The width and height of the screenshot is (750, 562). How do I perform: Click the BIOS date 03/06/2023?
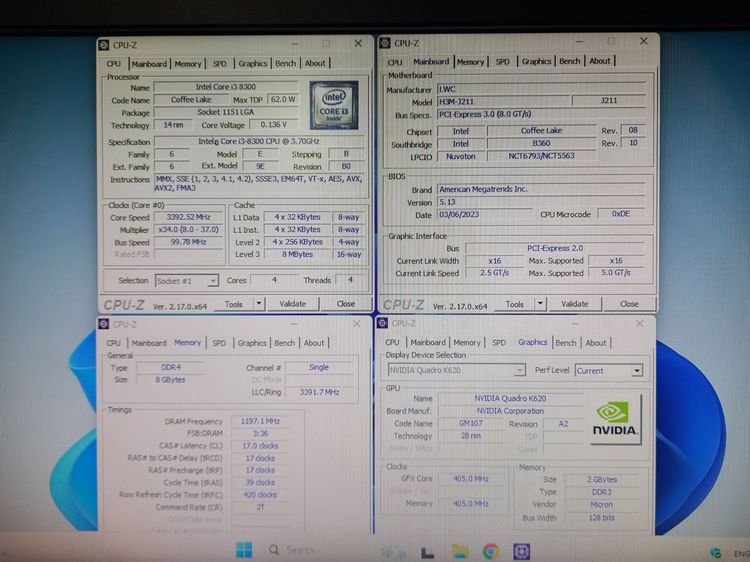point(484,214)
